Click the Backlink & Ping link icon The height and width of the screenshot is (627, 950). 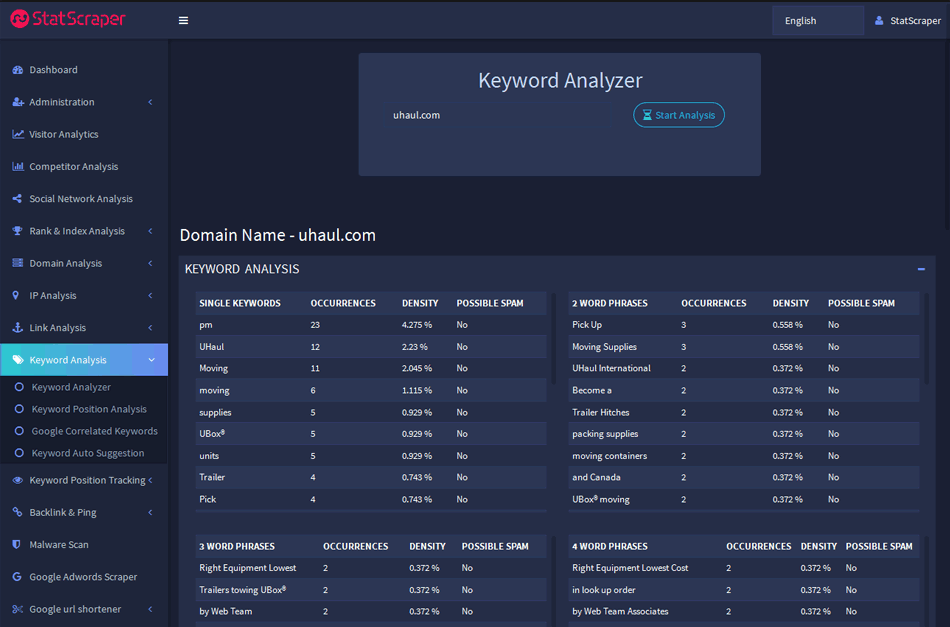pos(18,512)
